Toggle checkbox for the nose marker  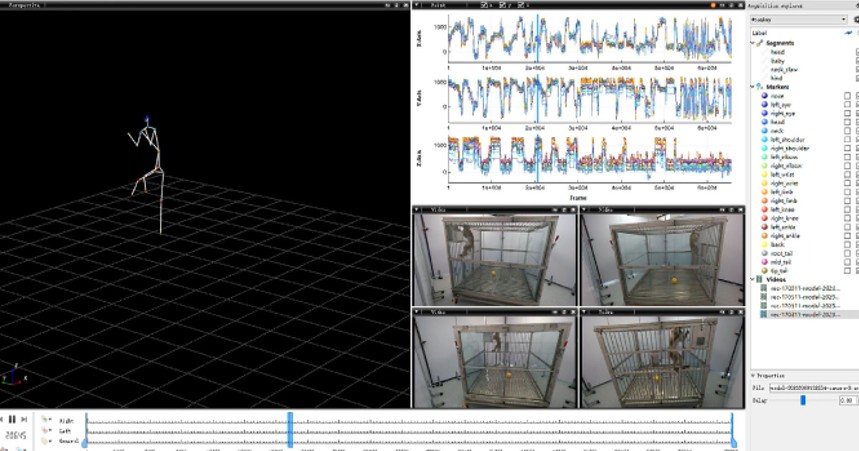point(848,95)
